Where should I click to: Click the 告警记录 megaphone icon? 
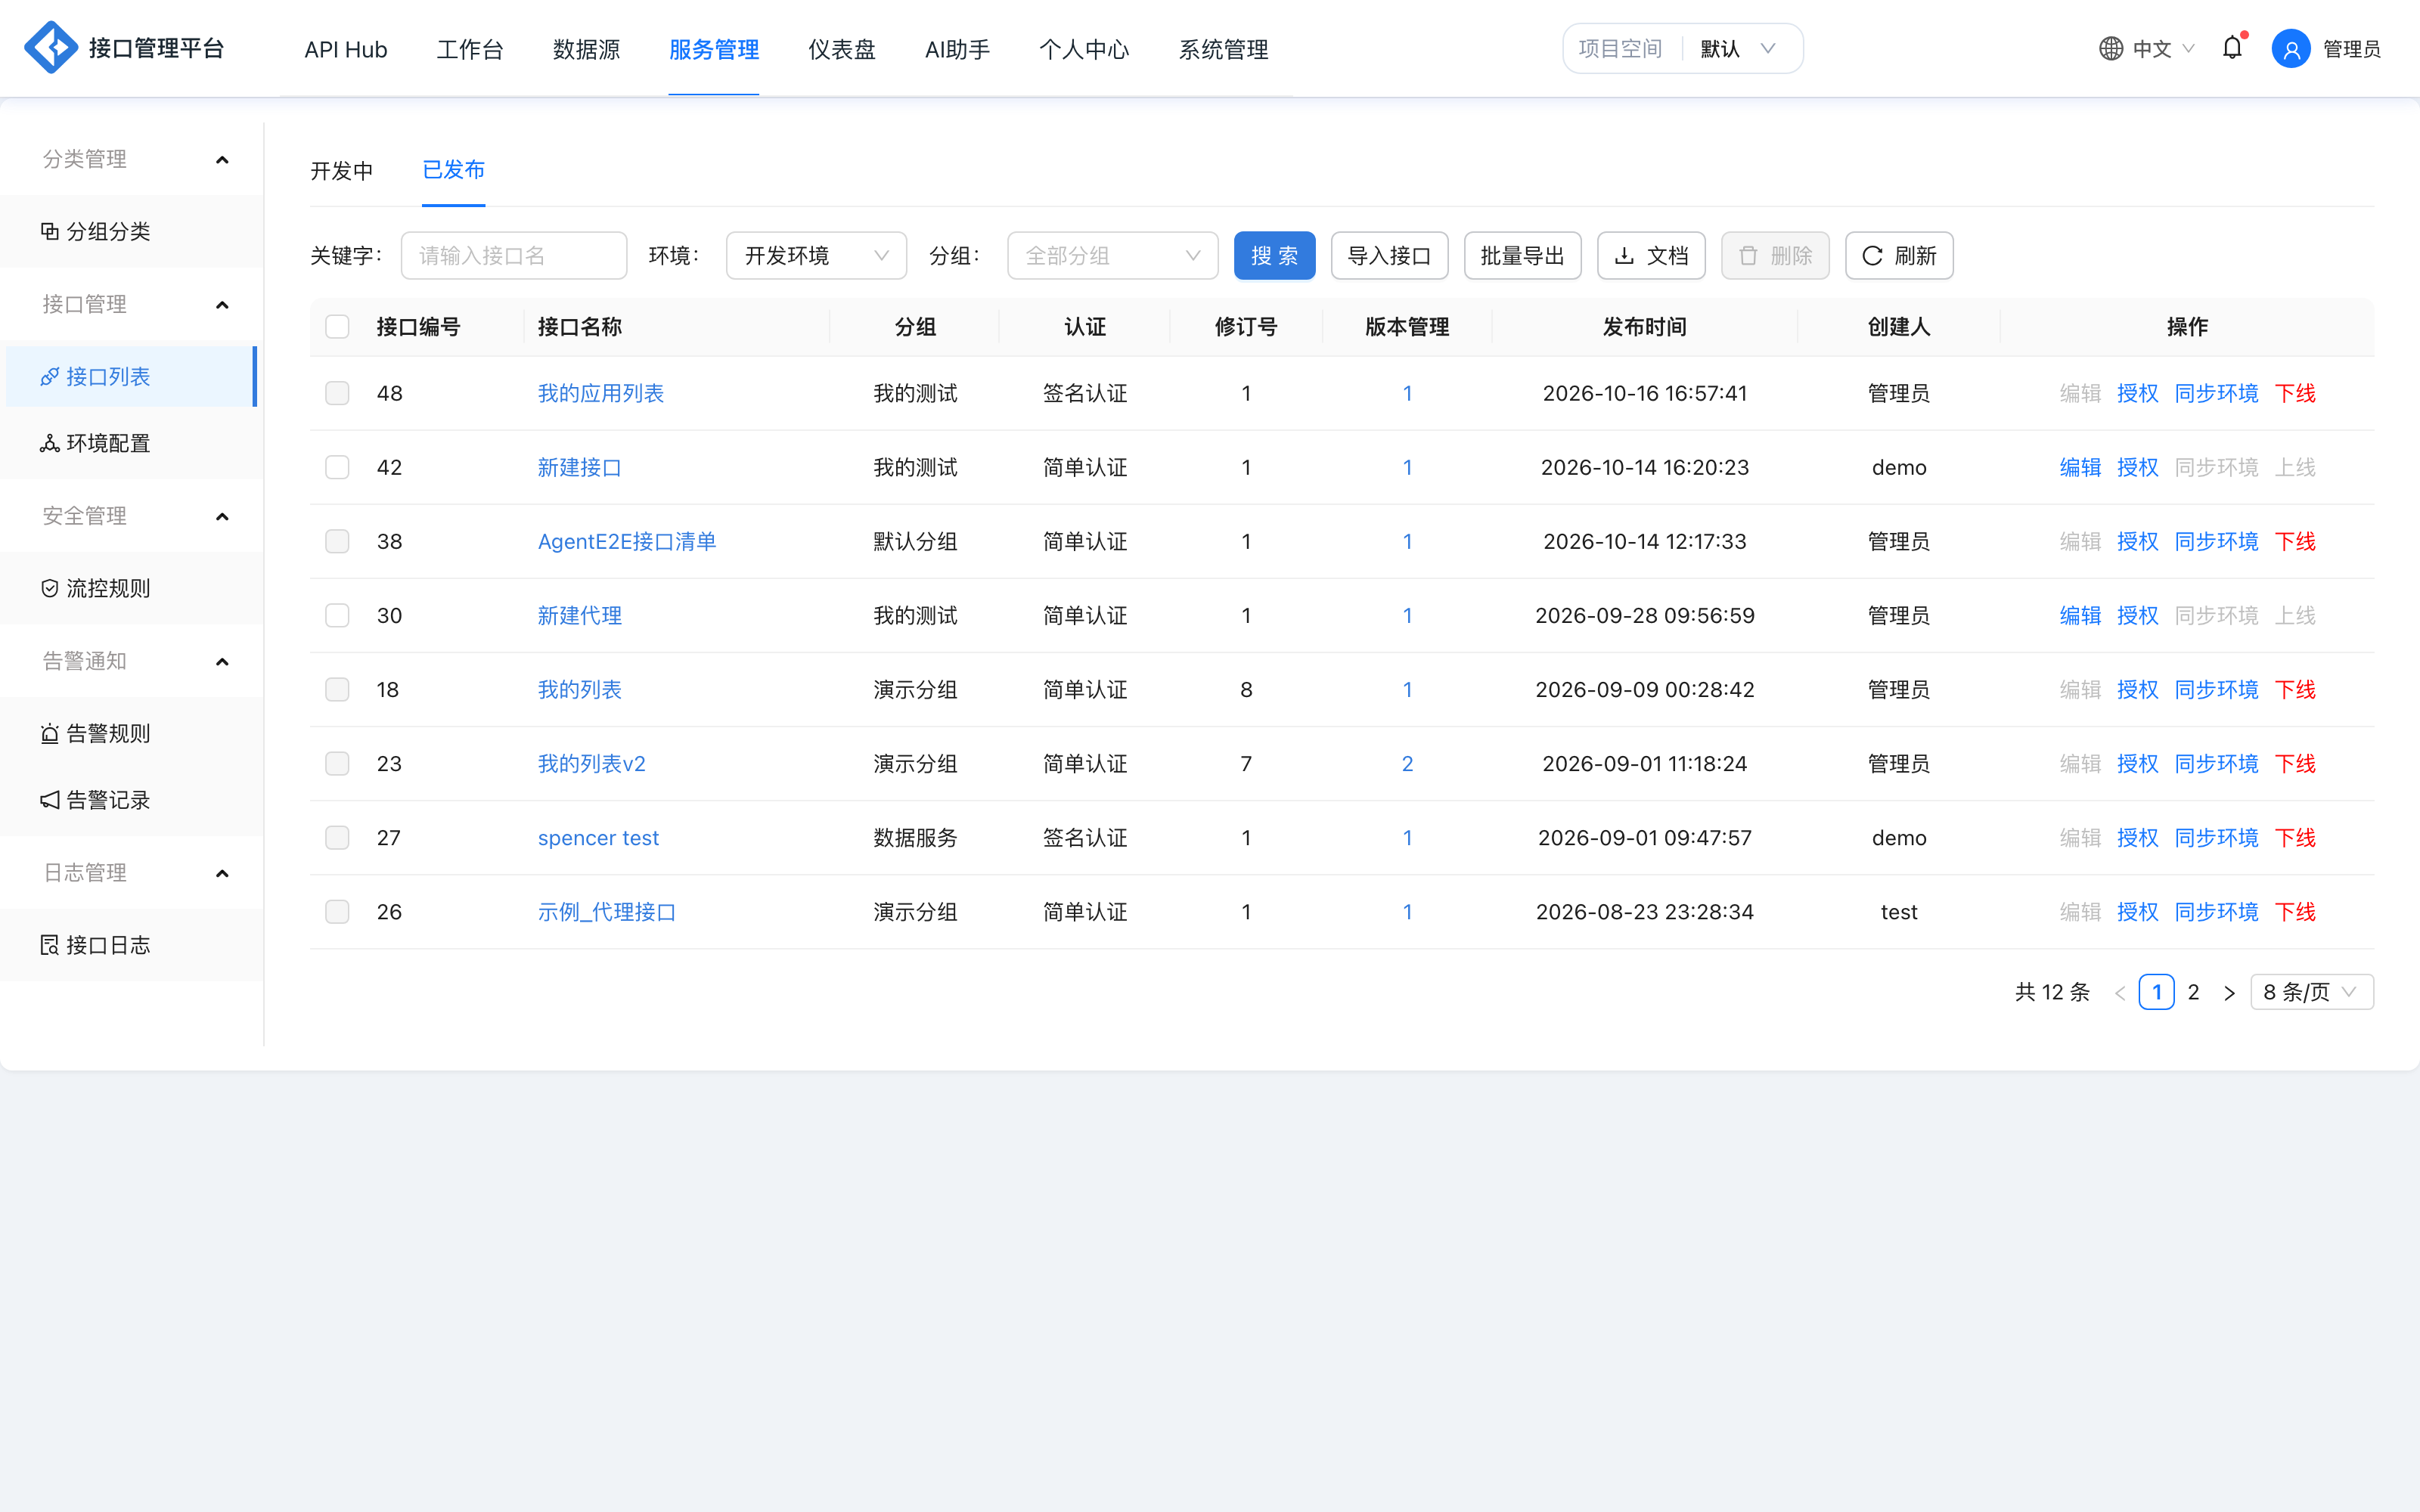[49, 800]
